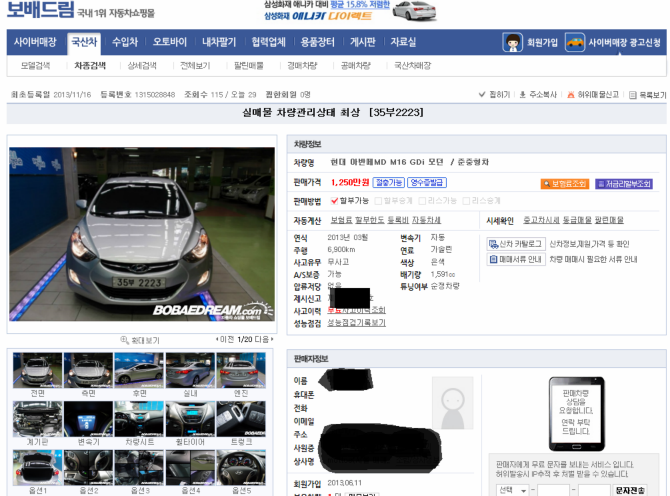
Task: Select the 경매차량 sub-tab
Action: coord(302,66)
